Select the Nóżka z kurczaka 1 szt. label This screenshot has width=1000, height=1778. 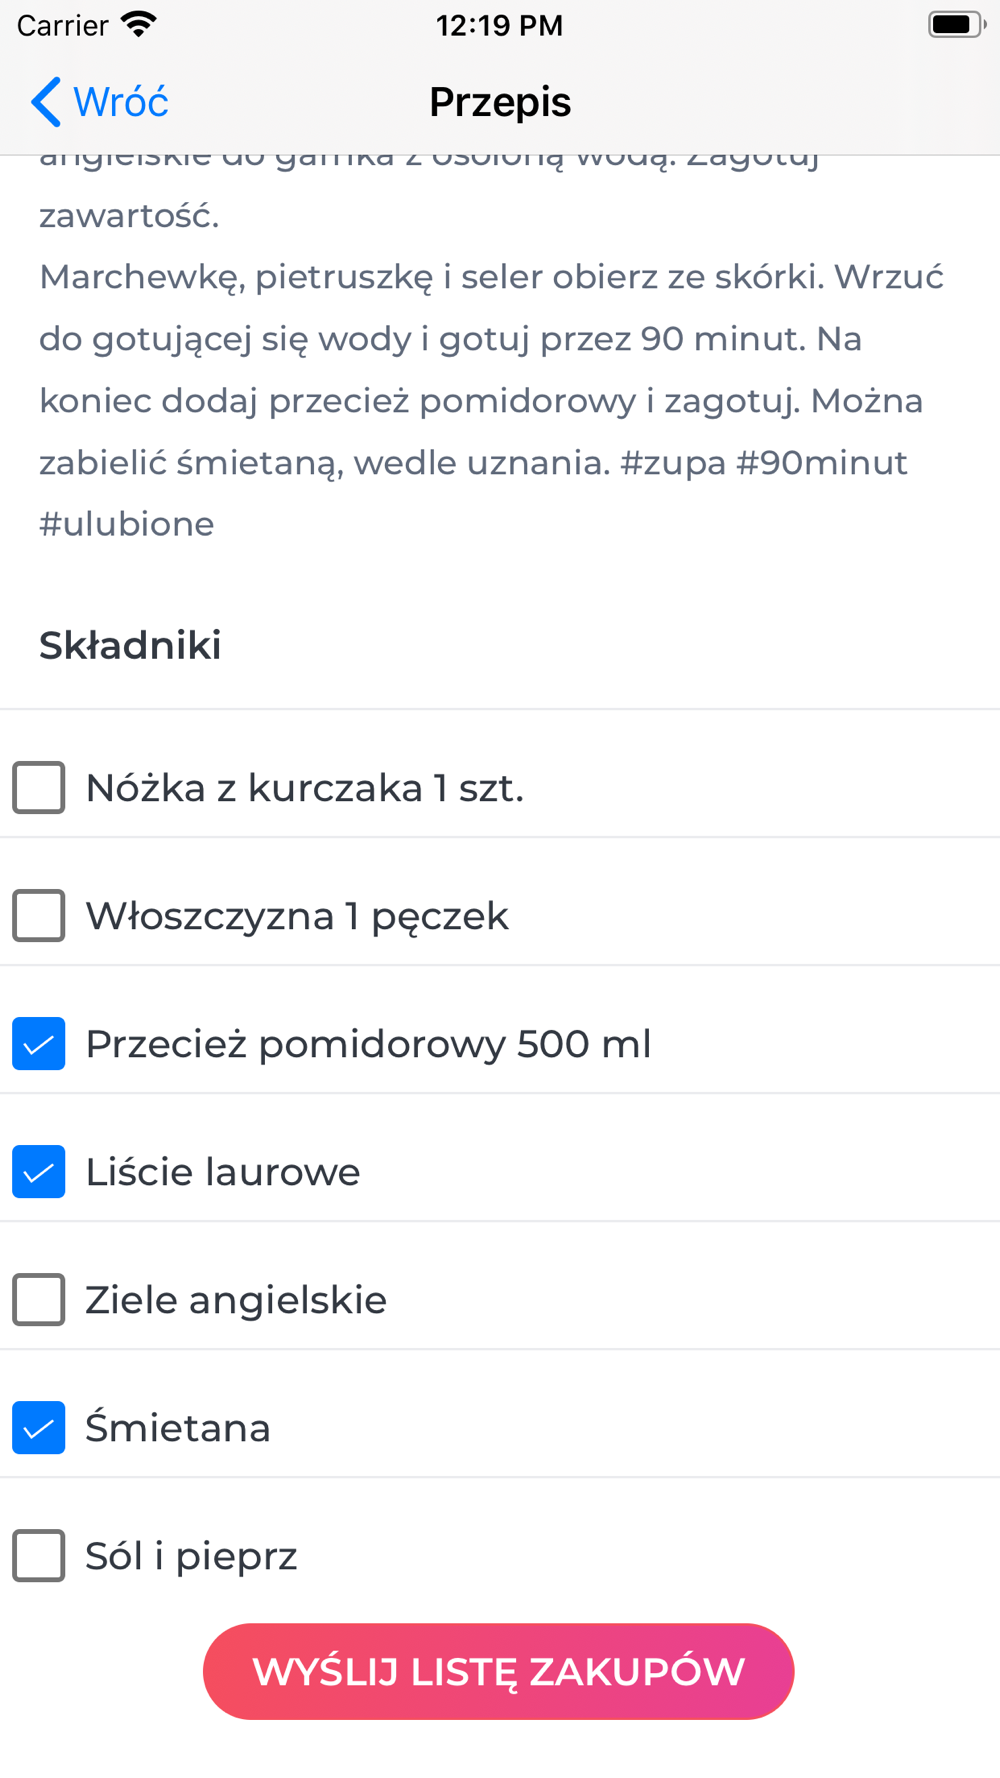click(305, 789)
